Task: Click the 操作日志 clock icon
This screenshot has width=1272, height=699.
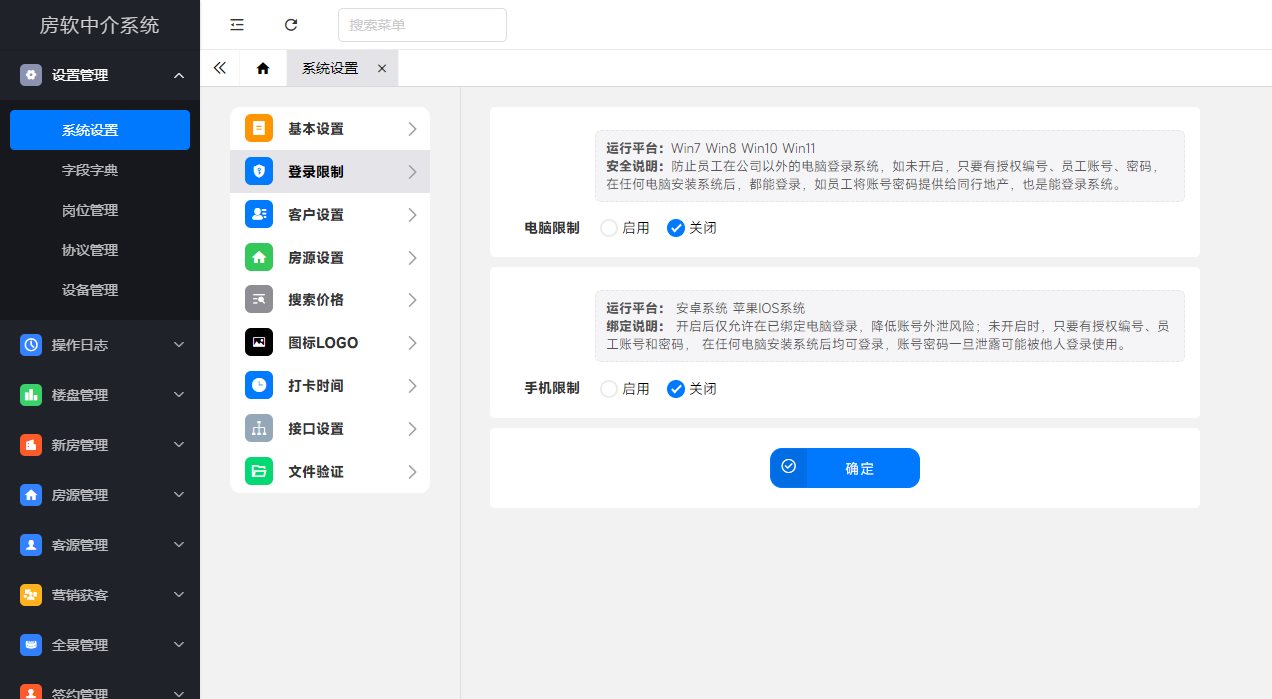Action: click(x=31, y=345)
